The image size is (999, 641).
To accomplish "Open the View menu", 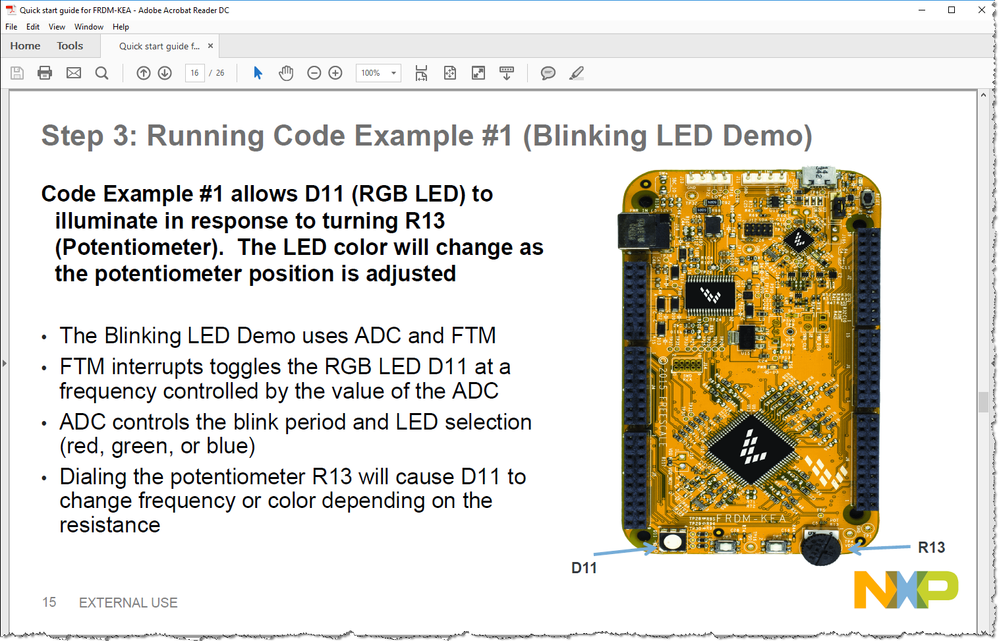I will 56,26.
